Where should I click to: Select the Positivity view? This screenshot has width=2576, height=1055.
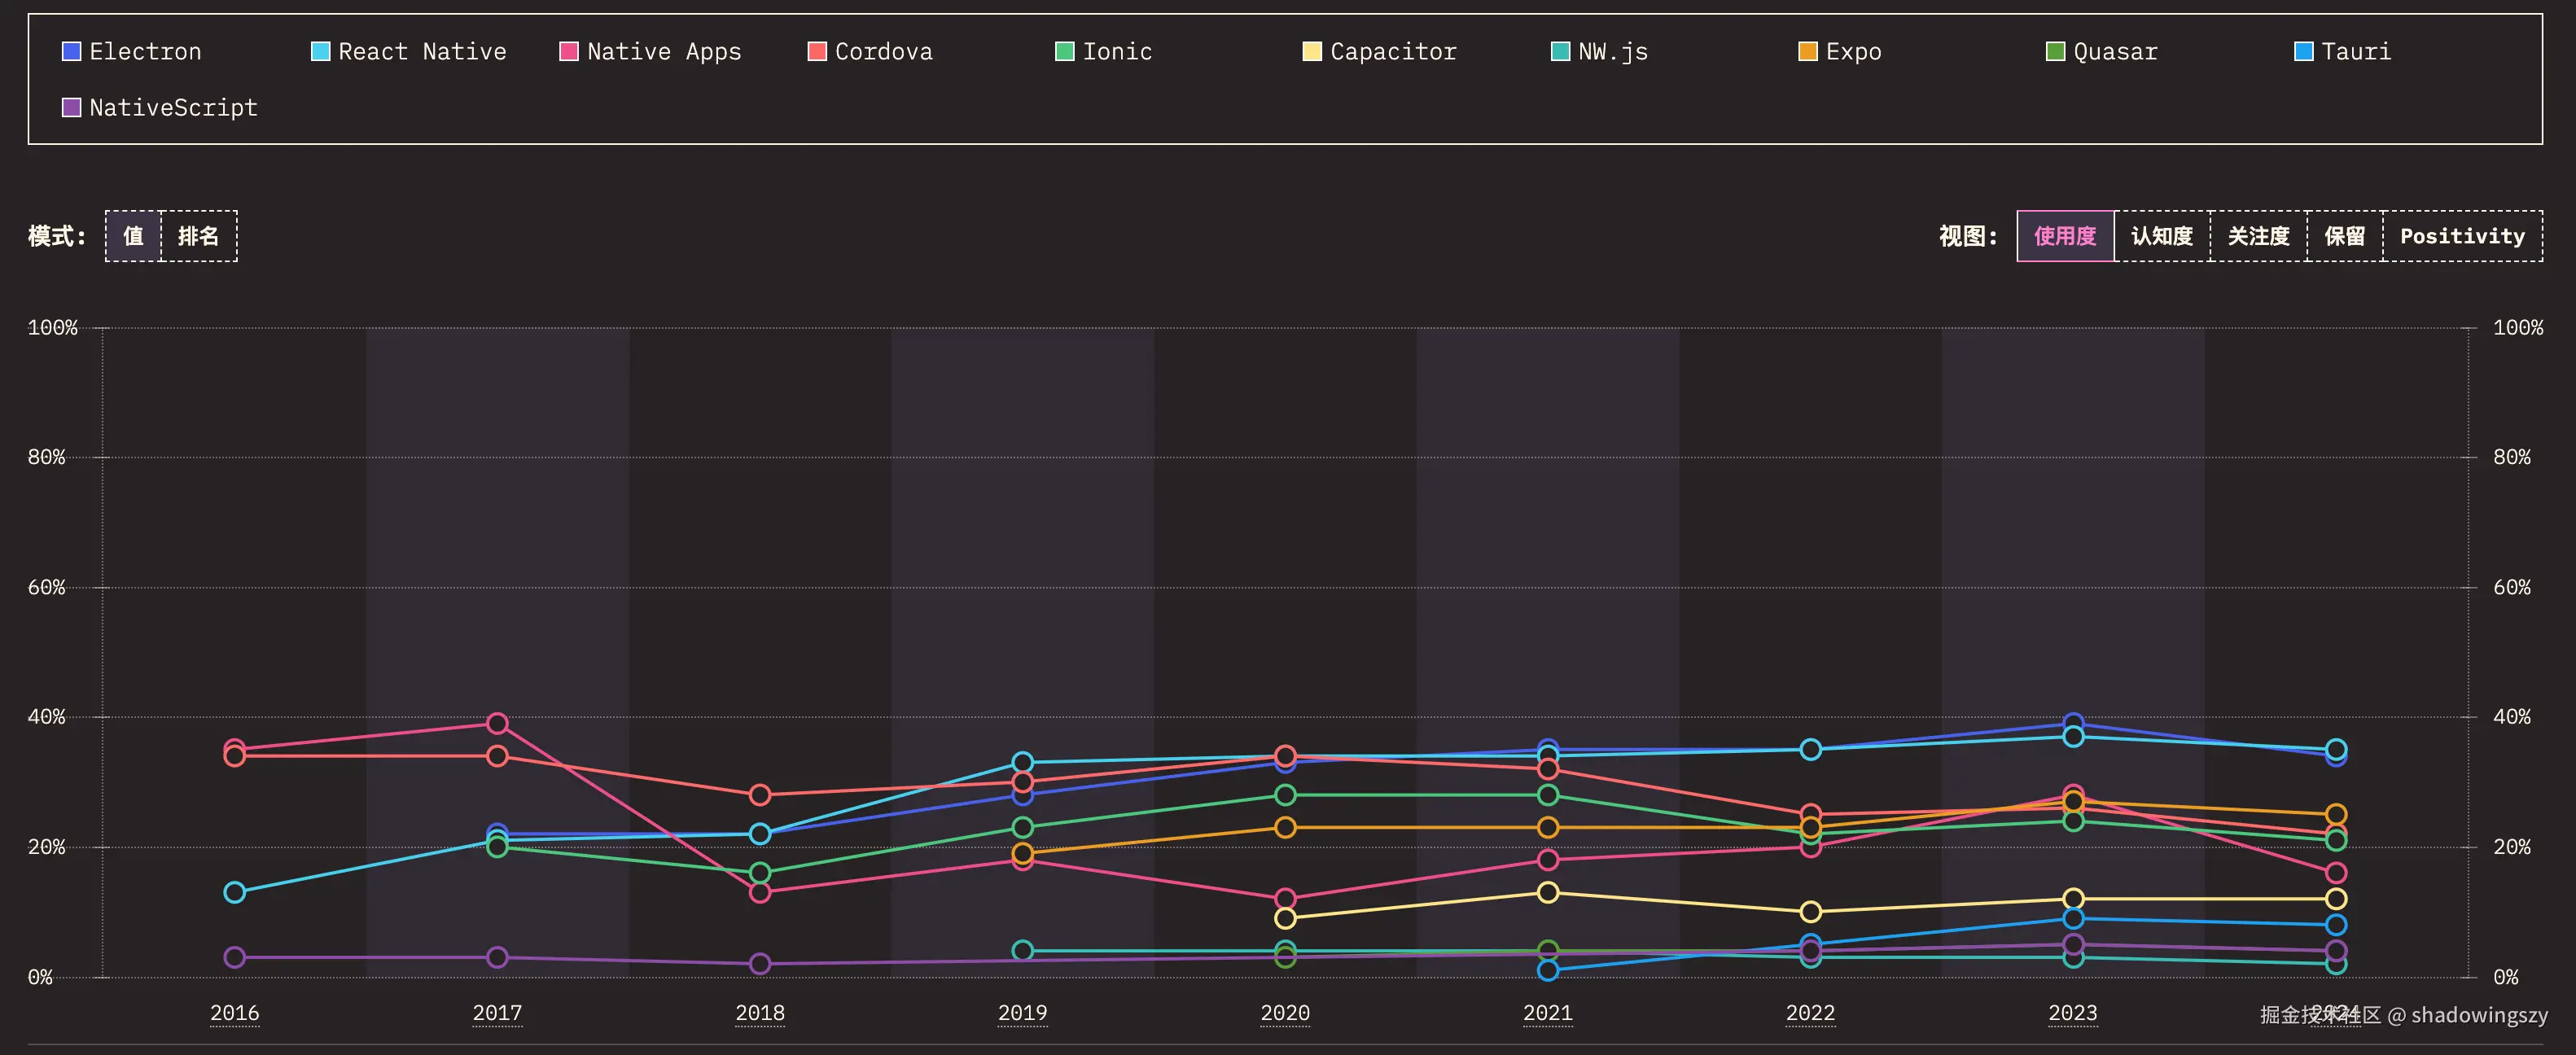click(2461, 236)
